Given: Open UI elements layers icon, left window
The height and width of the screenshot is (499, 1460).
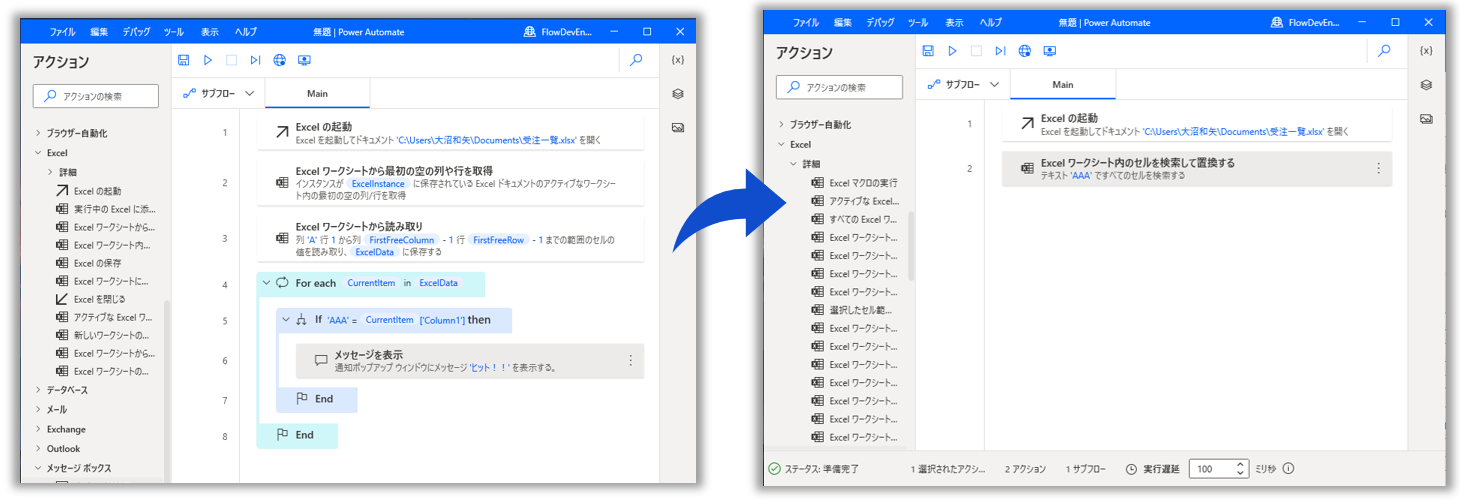Looking at the screenshot, I should tap(678, 94).
